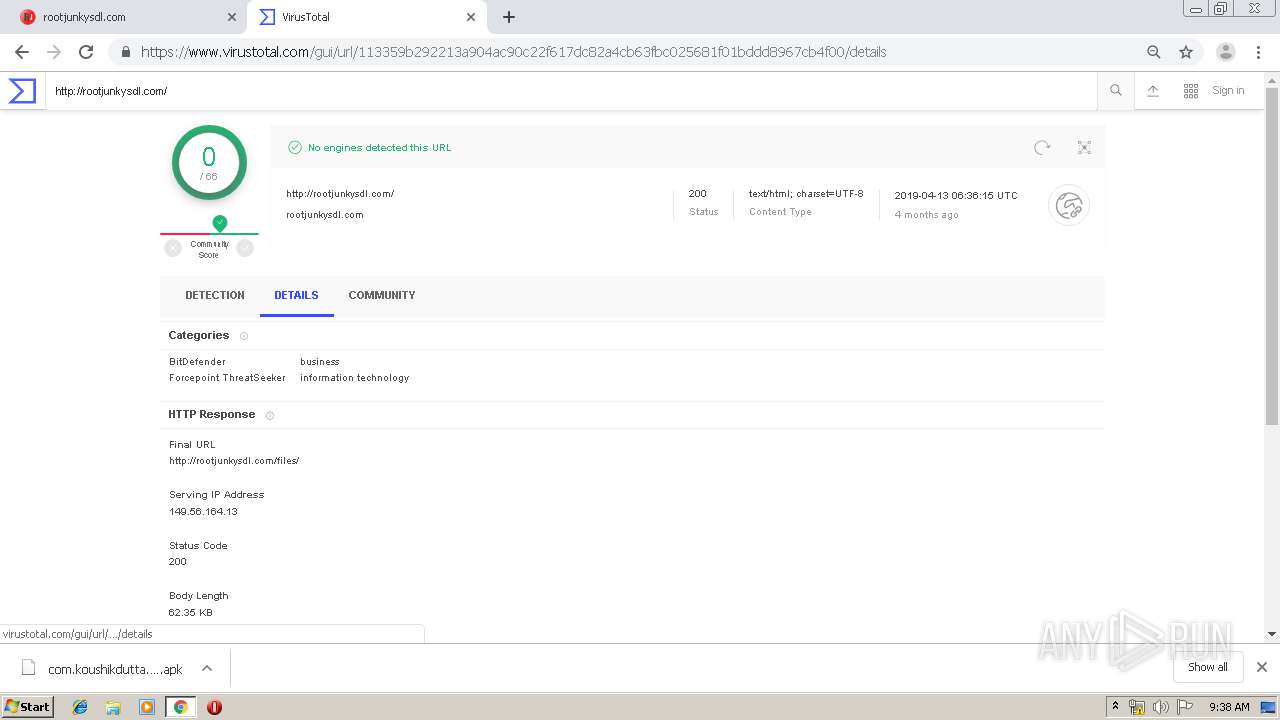Vote harmless with community check icon
The height and width of the screenshot is (720, 1280).
(245, 248)
